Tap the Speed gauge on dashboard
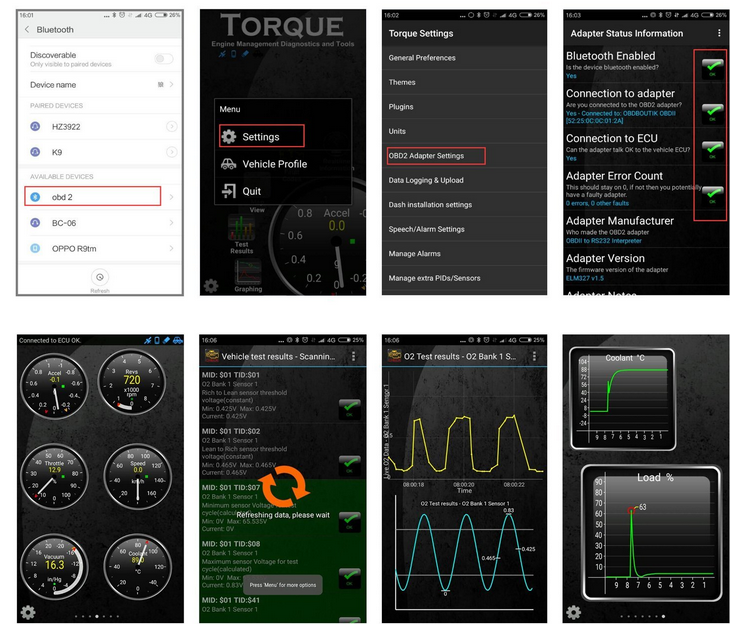 point(138,476)
